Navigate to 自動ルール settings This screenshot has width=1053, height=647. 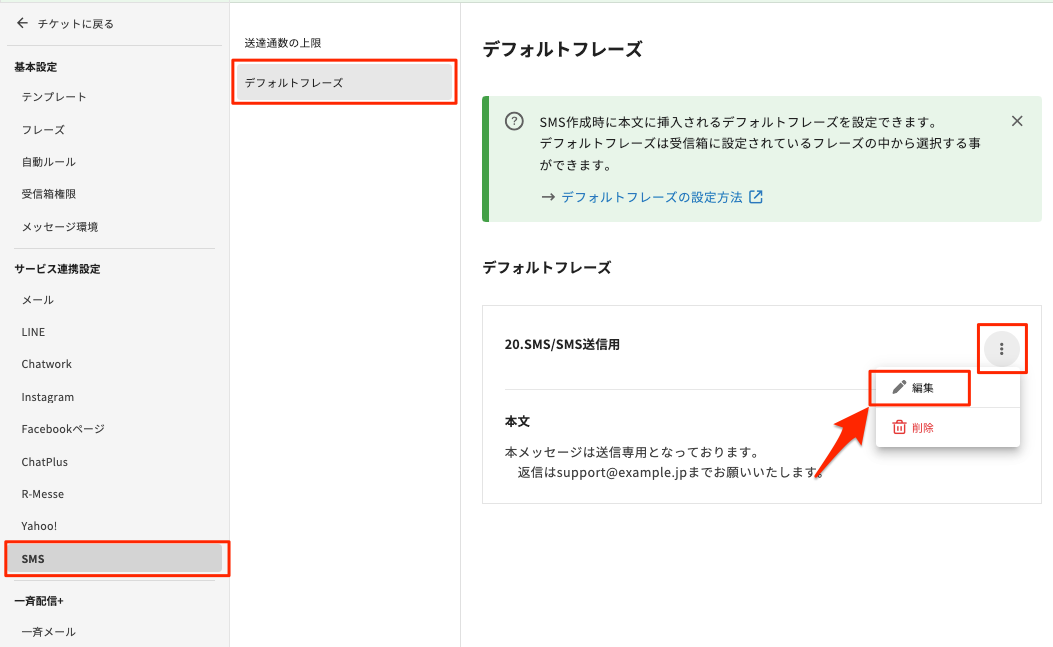[49, 162]
